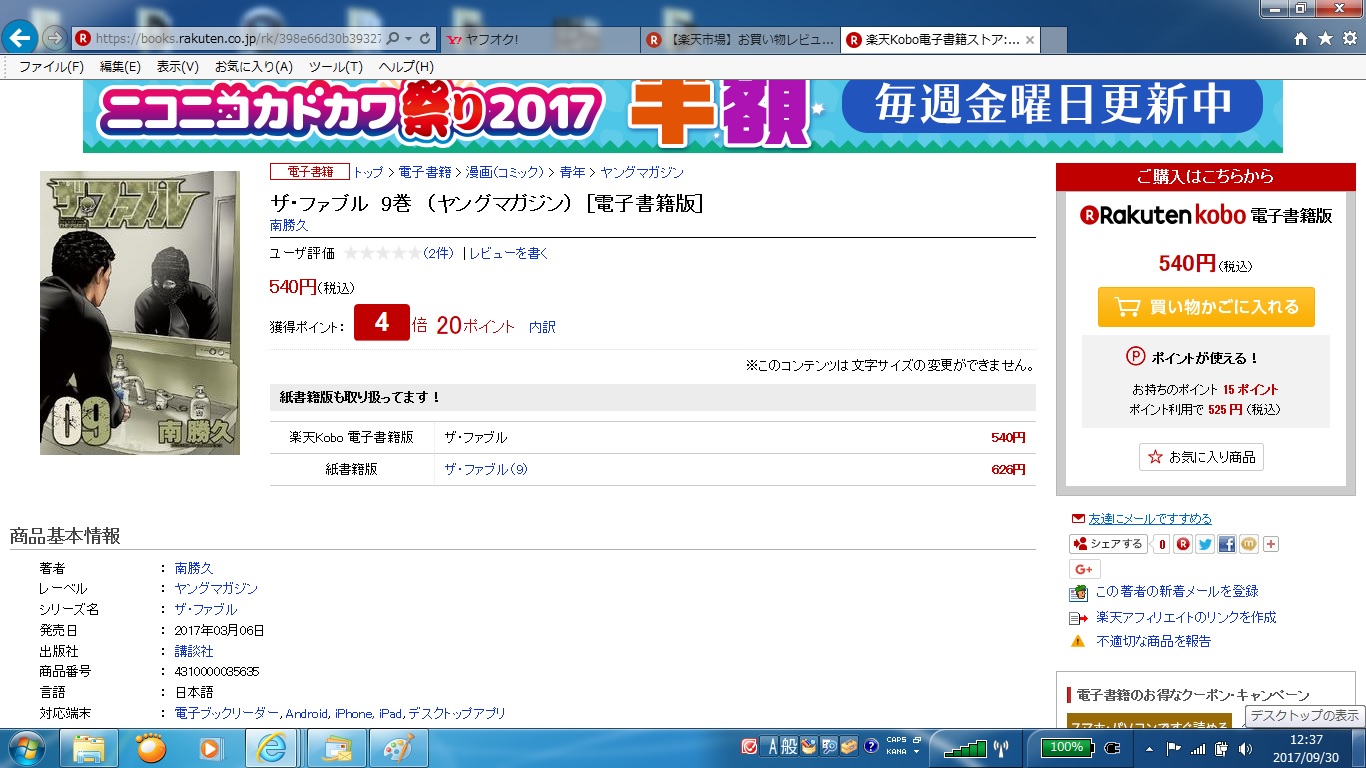Open お気に入り(A) menu
The image size is (1366, 768).
point(254,67)
